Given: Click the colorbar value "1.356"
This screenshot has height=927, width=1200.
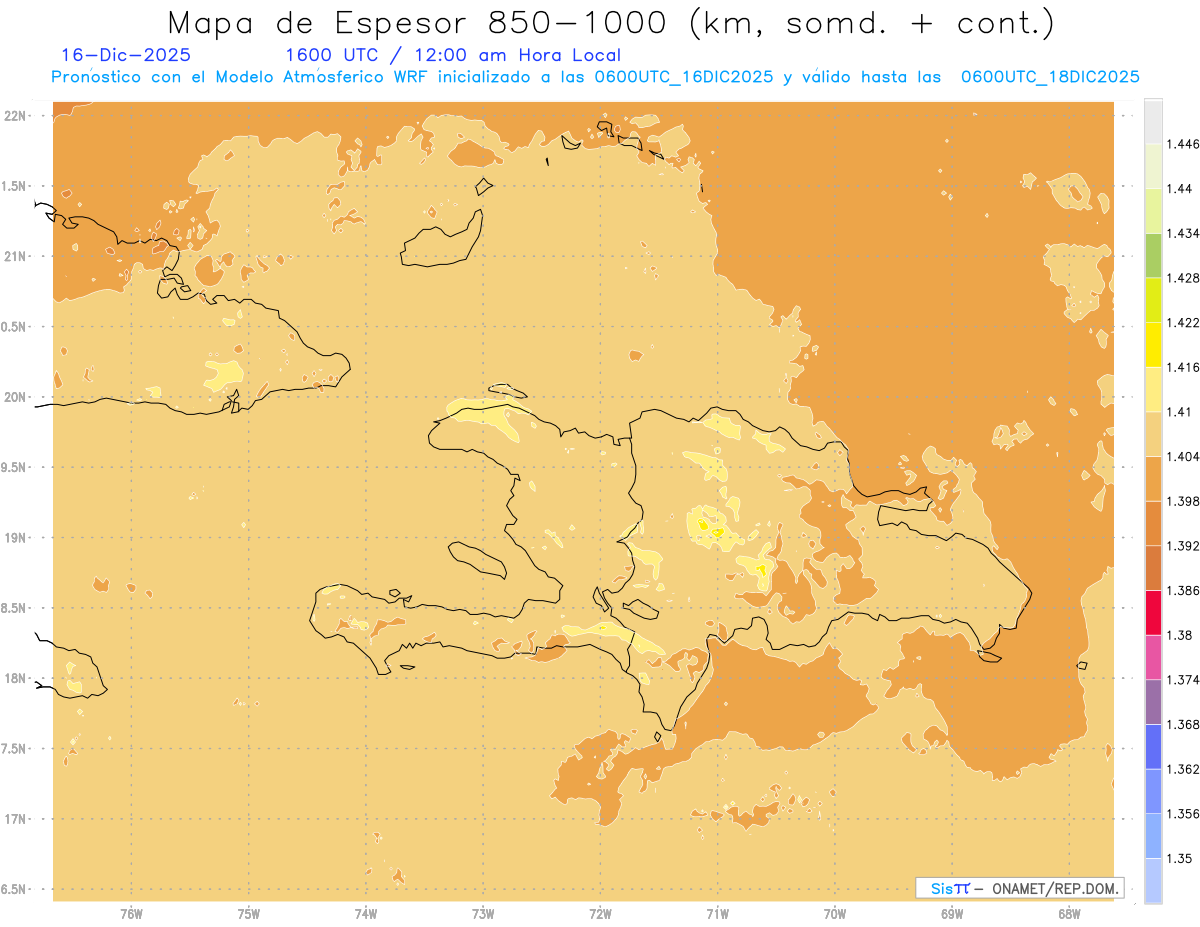Looking at the screenshot, I should tap(1182, 814).
